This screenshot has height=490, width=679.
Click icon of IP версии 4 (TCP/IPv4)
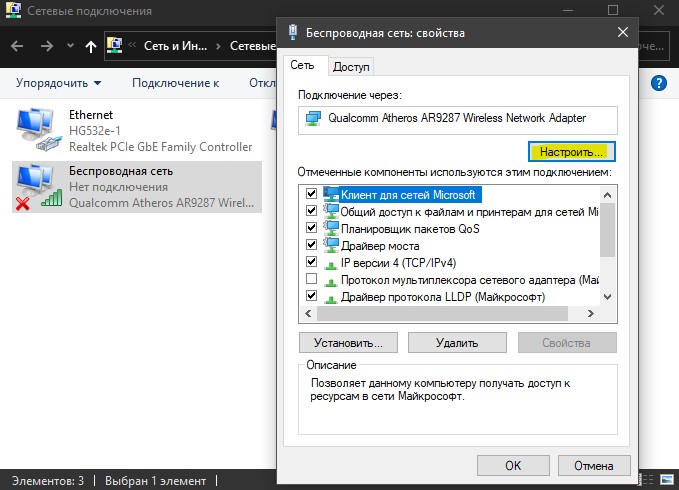pyautogui.click(x=331, y=264)
